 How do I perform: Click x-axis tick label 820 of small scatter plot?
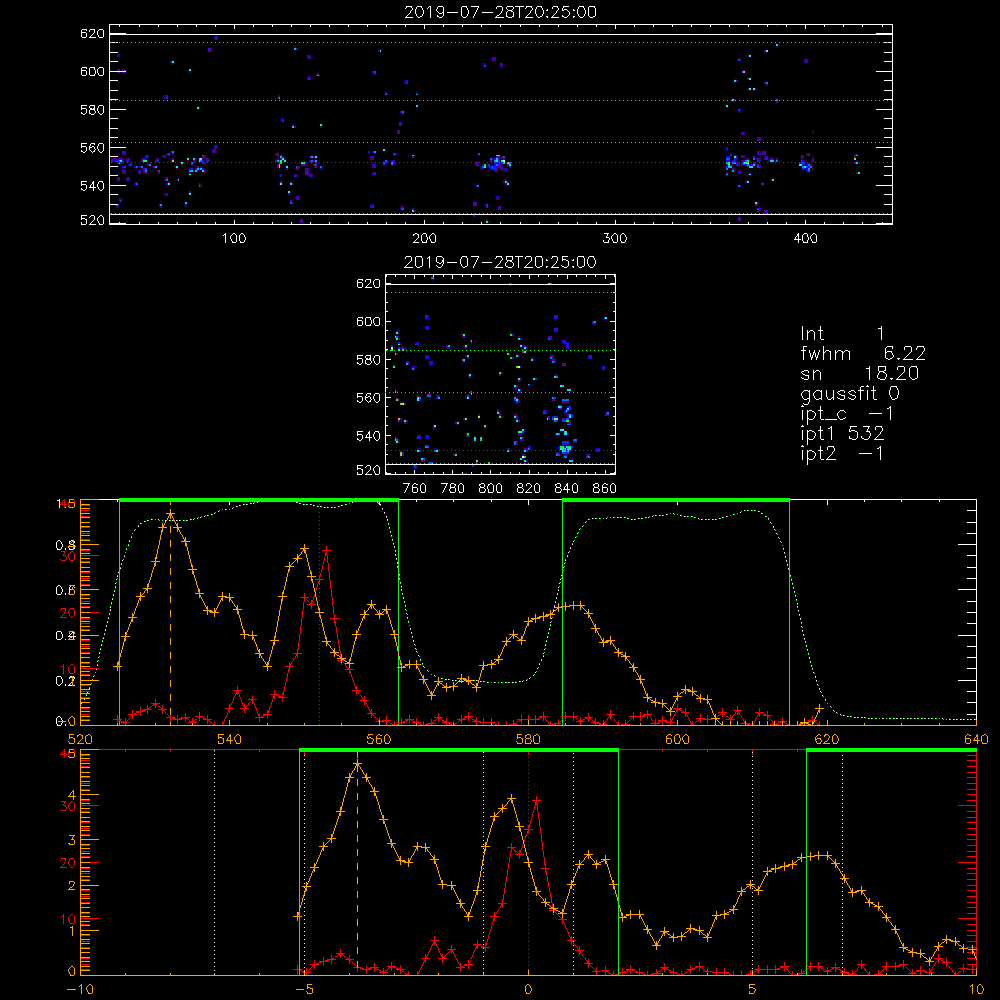[529, 489]
